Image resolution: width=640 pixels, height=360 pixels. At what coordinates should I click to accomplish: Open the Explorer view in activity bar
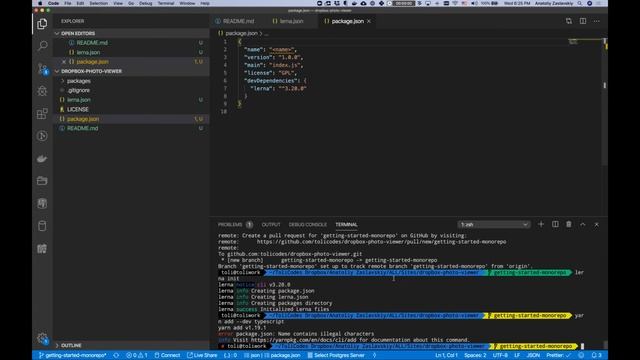[42, 24]
